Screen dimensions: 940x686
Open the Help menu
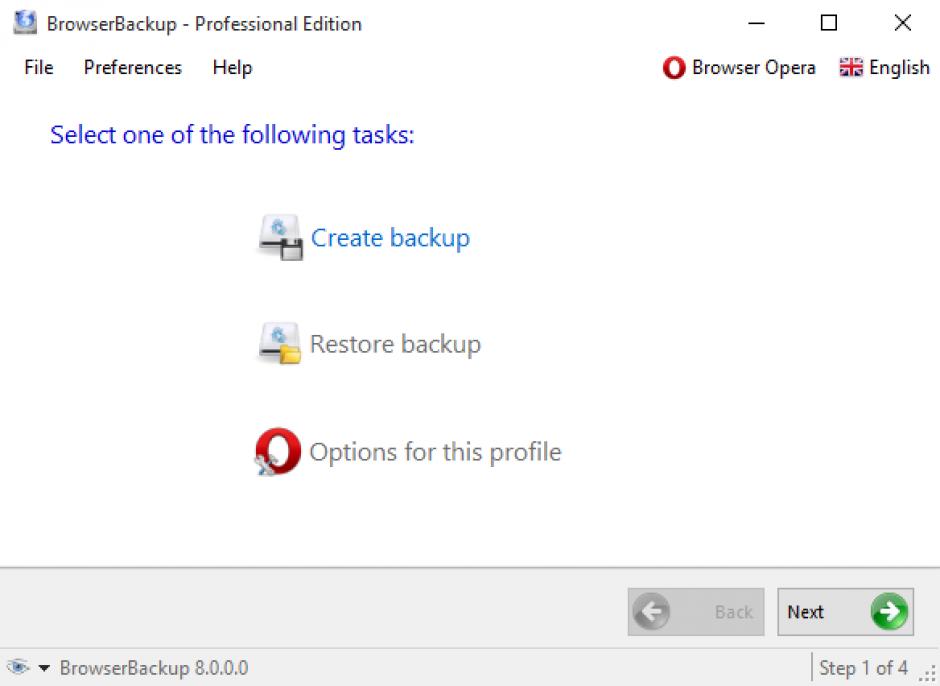(x=232, y=67)
